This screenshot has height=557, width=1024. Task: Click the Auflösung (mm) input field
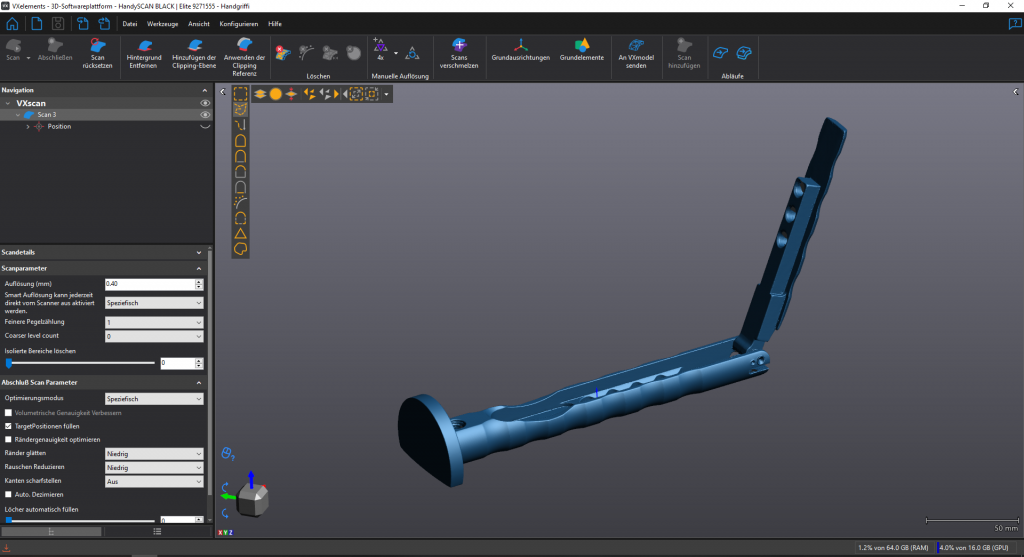pos(150,284)
